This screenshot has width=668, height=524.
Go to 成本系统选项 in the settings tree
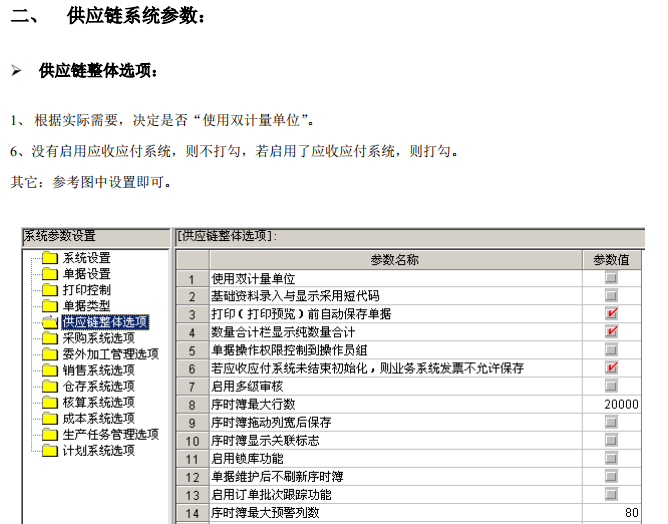click(x=98, y=418)
